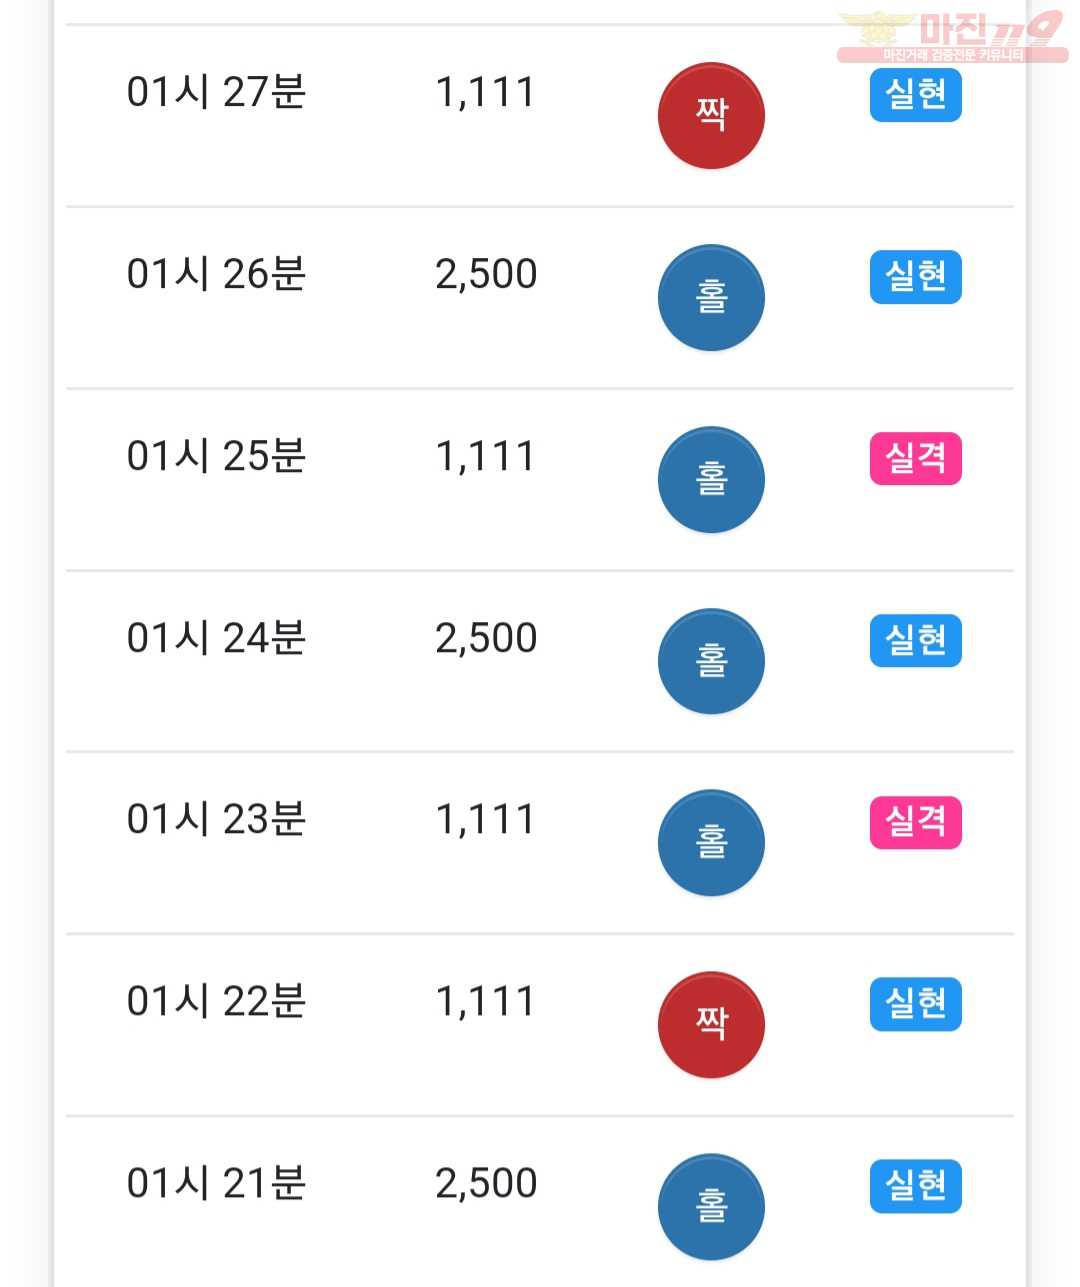The height and width of the screenshot is (1287, 1080).
Task: Select the 실현 badge for 01시 27분
Action: pyautogui.click(x=916, y=95)
